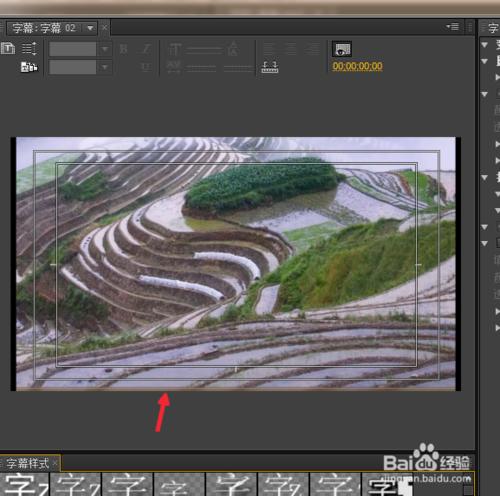
Task: Select the 字幕: 字幕 02 tab
Action: (44, 28)
